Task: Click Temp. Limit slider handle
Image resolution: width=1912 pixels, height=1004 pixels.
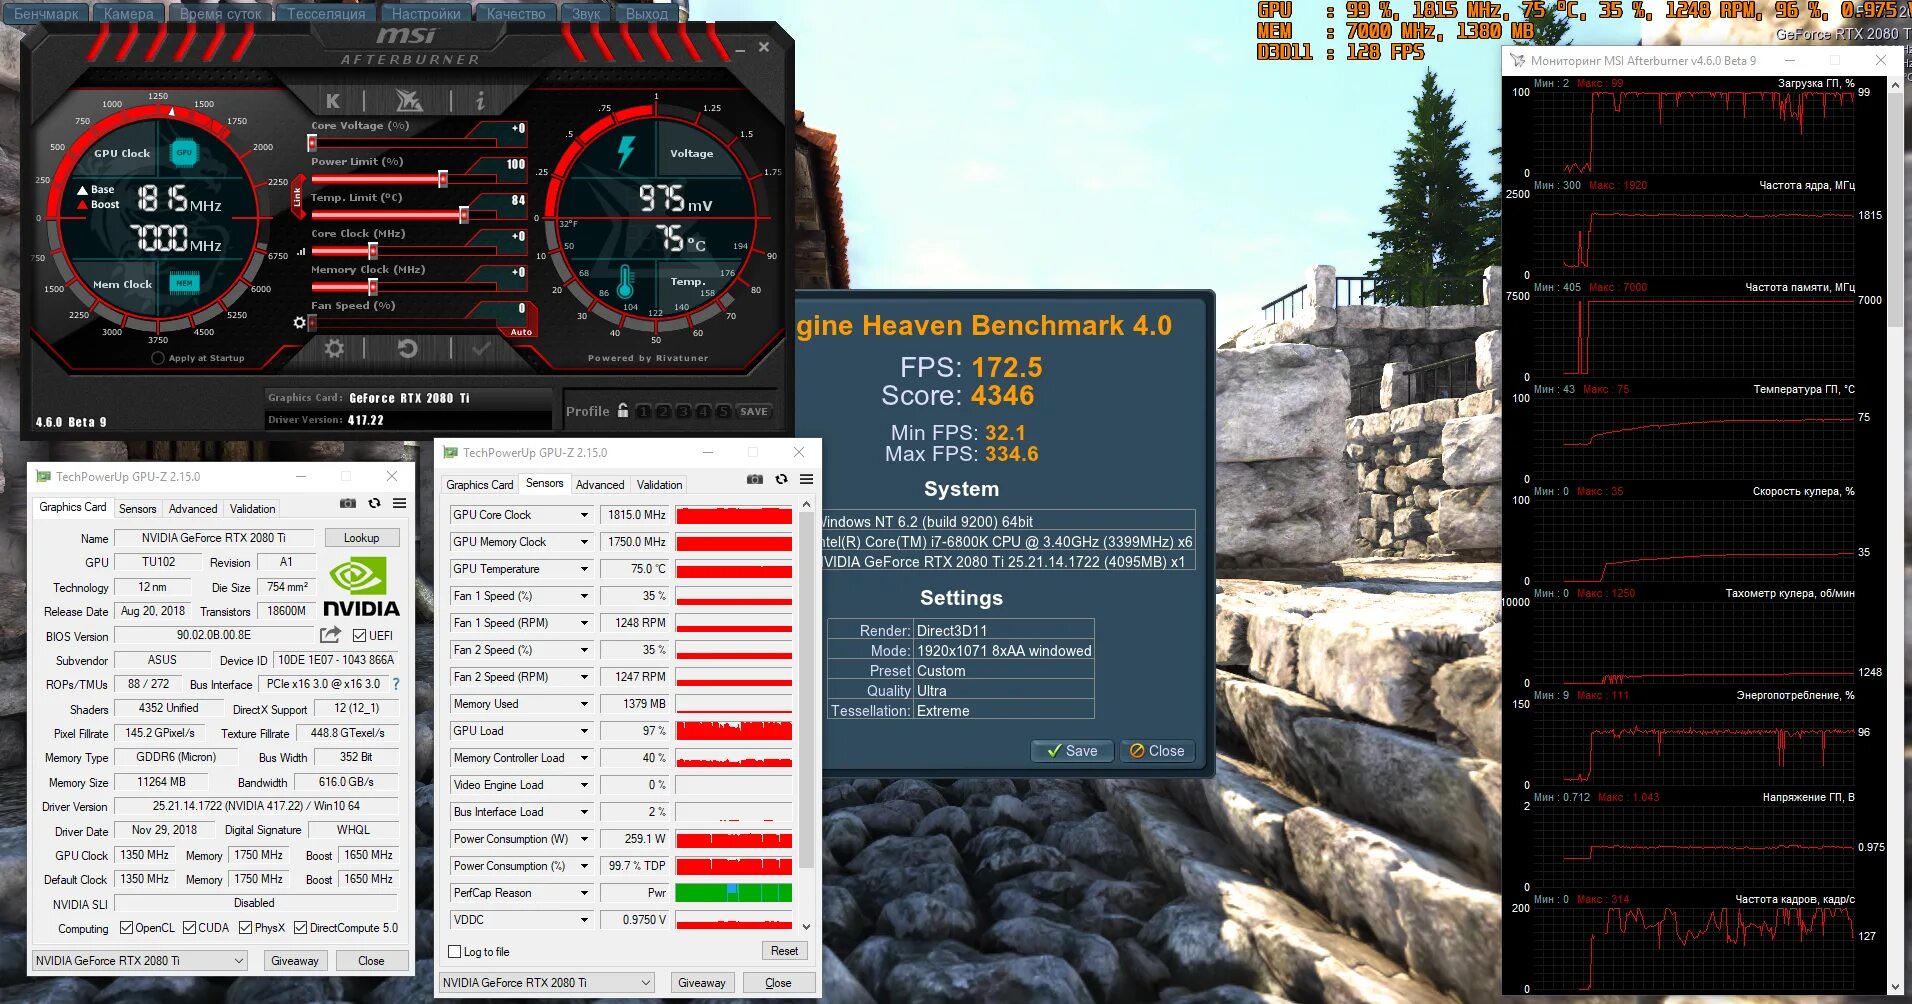Action: tap(463, 215)
